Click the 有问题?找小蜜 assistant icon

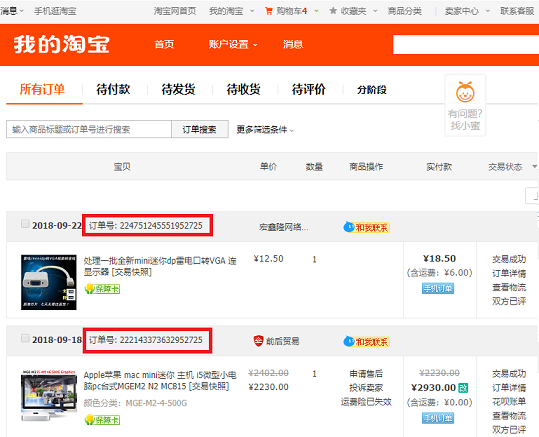(x=465, y=105)
